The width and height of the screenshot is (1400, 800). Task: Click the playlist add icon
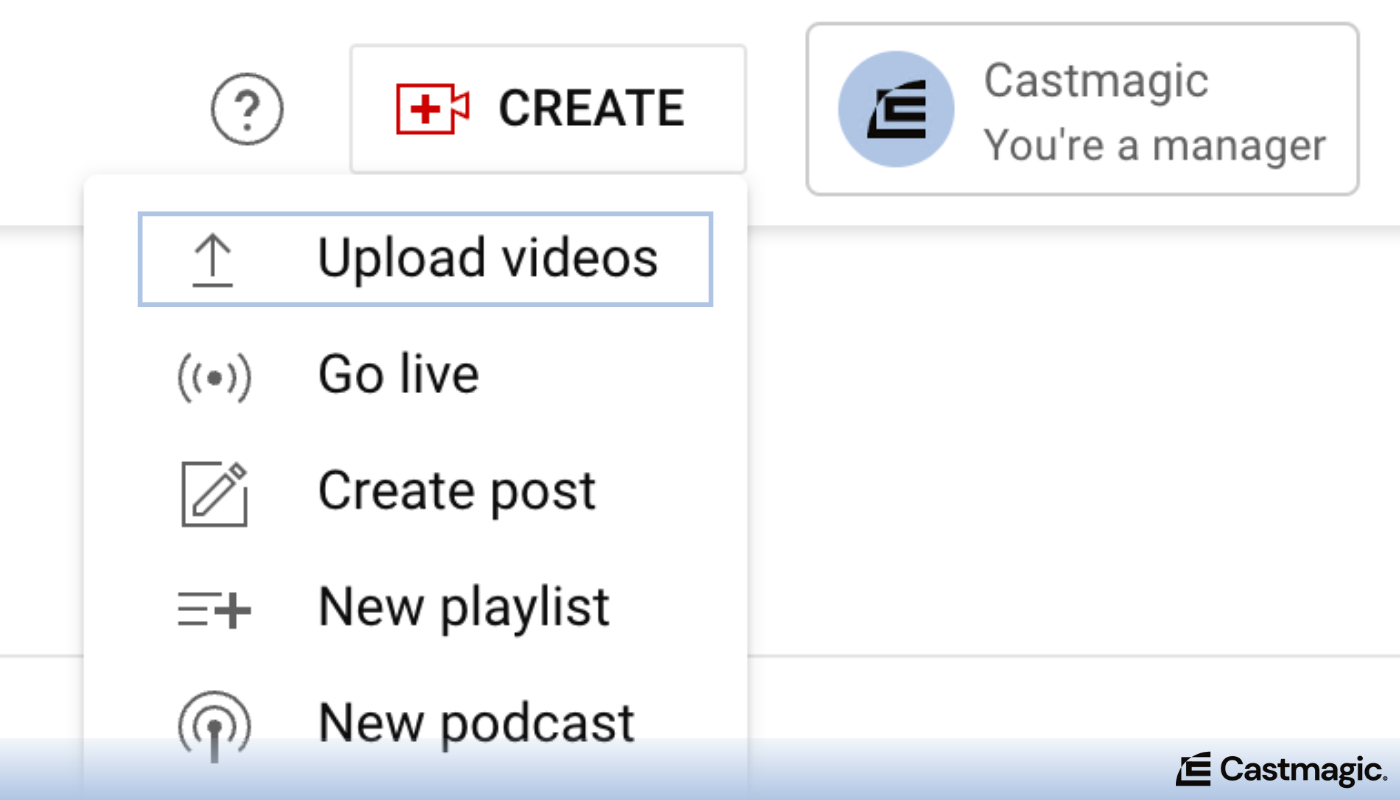click(x=214, y=609)
